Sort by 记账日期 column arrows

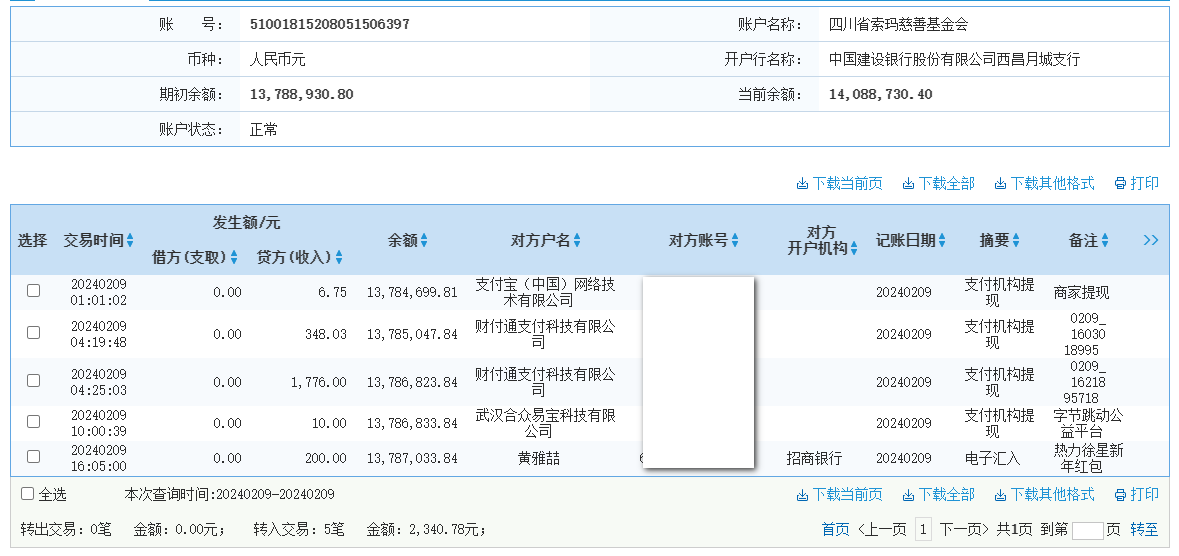(942, 240)
